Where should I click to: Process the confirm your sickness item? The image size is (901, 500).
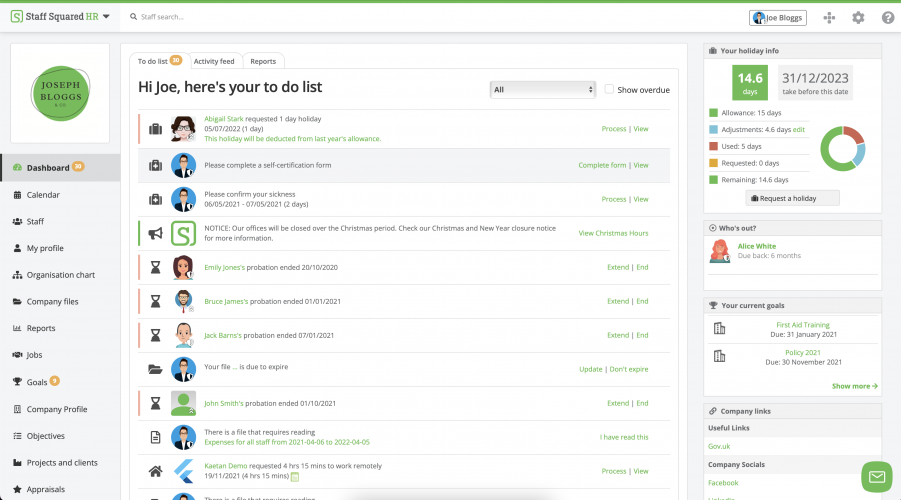pos(614,199)
